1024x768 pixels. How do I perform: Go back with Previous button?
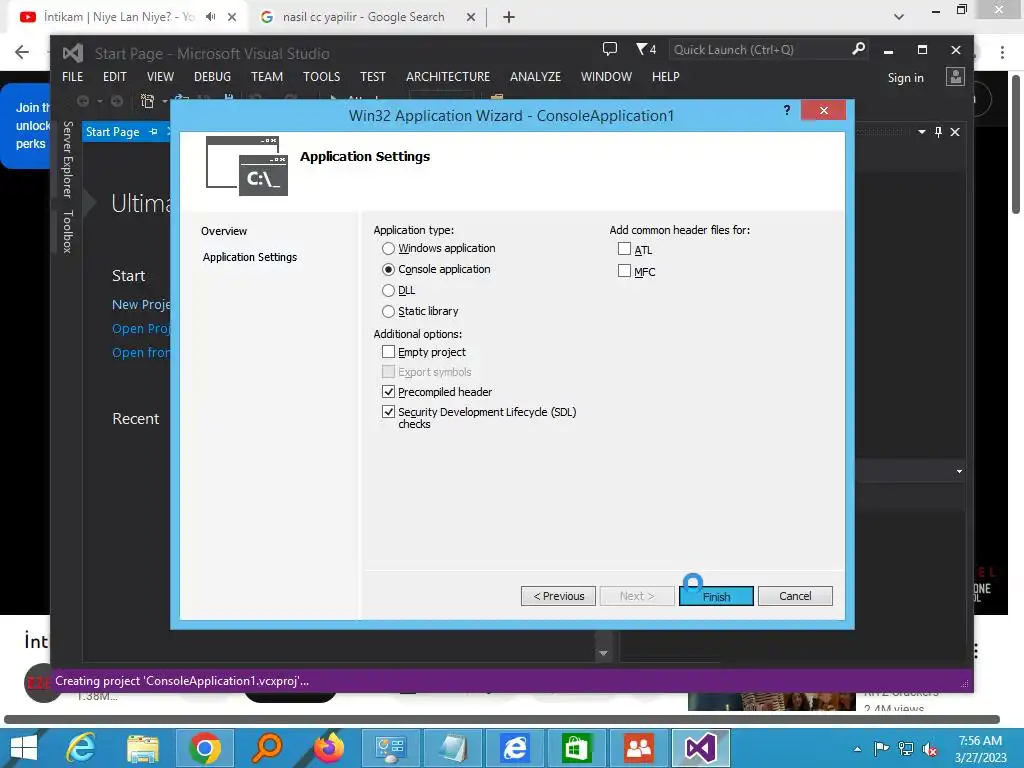pyautogui.click(x=558, y=596)
